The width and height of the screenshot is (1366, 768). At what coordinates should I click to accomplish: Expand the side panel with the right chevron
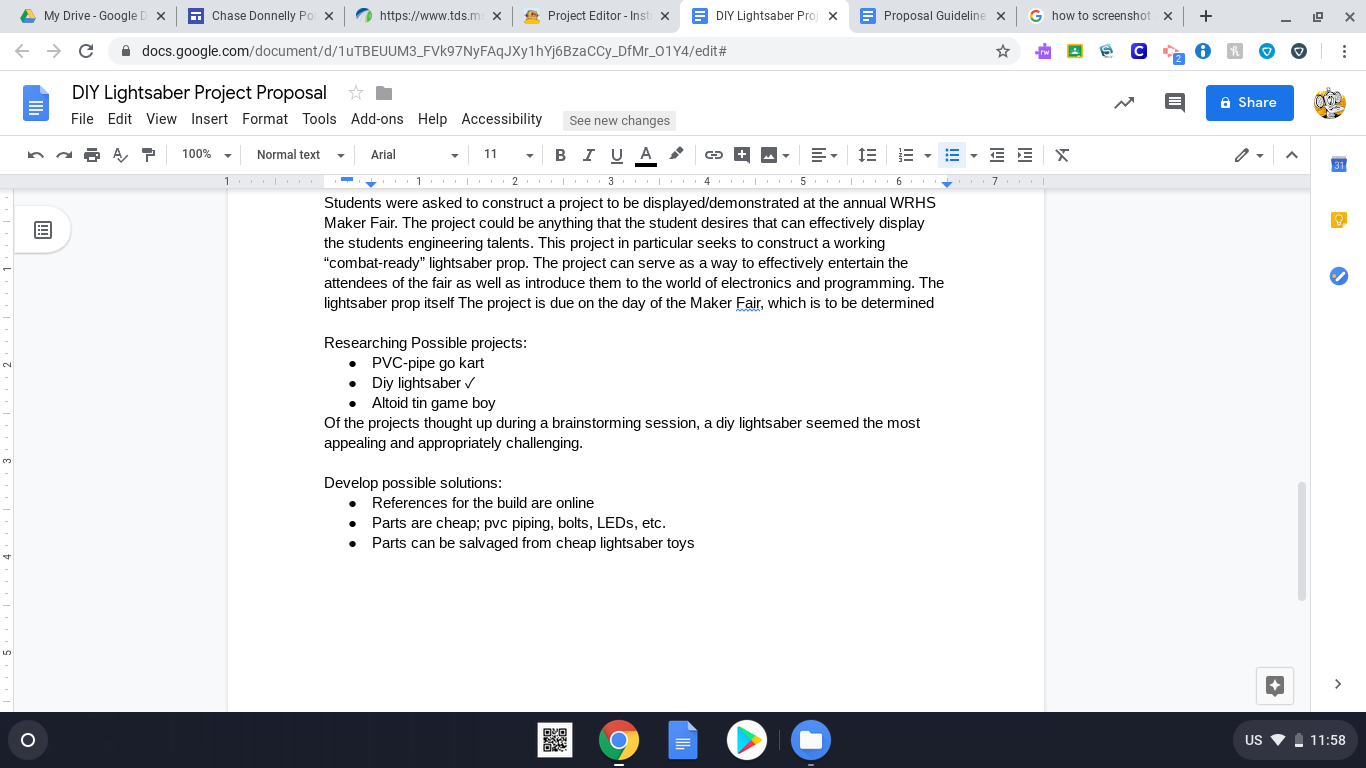tap(1338, 684)
